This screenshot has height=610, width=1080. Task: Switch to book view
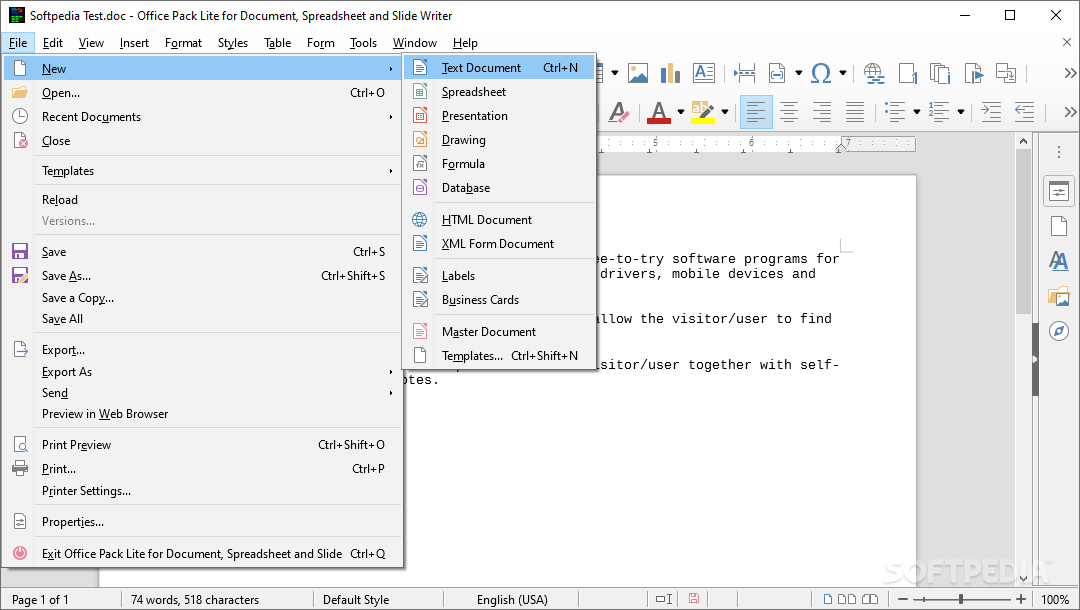[870, 599]
